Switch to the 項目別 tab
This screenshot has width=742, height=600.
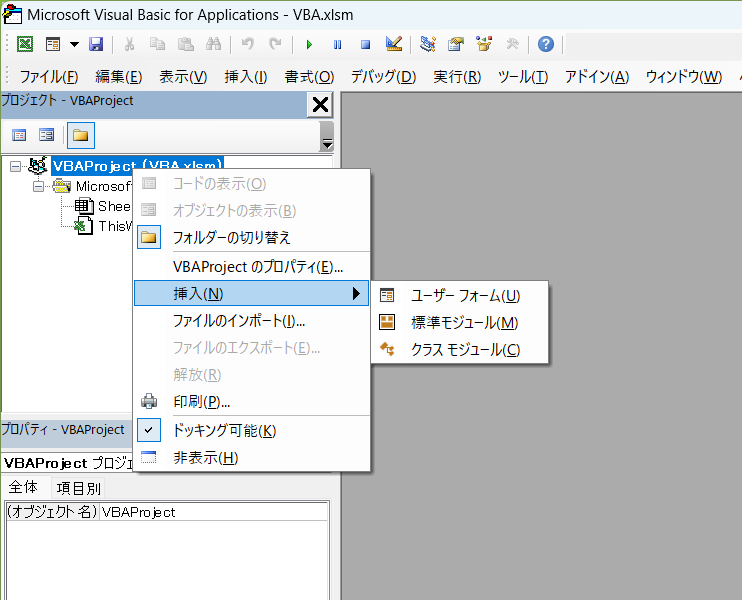tap(79, 488)
